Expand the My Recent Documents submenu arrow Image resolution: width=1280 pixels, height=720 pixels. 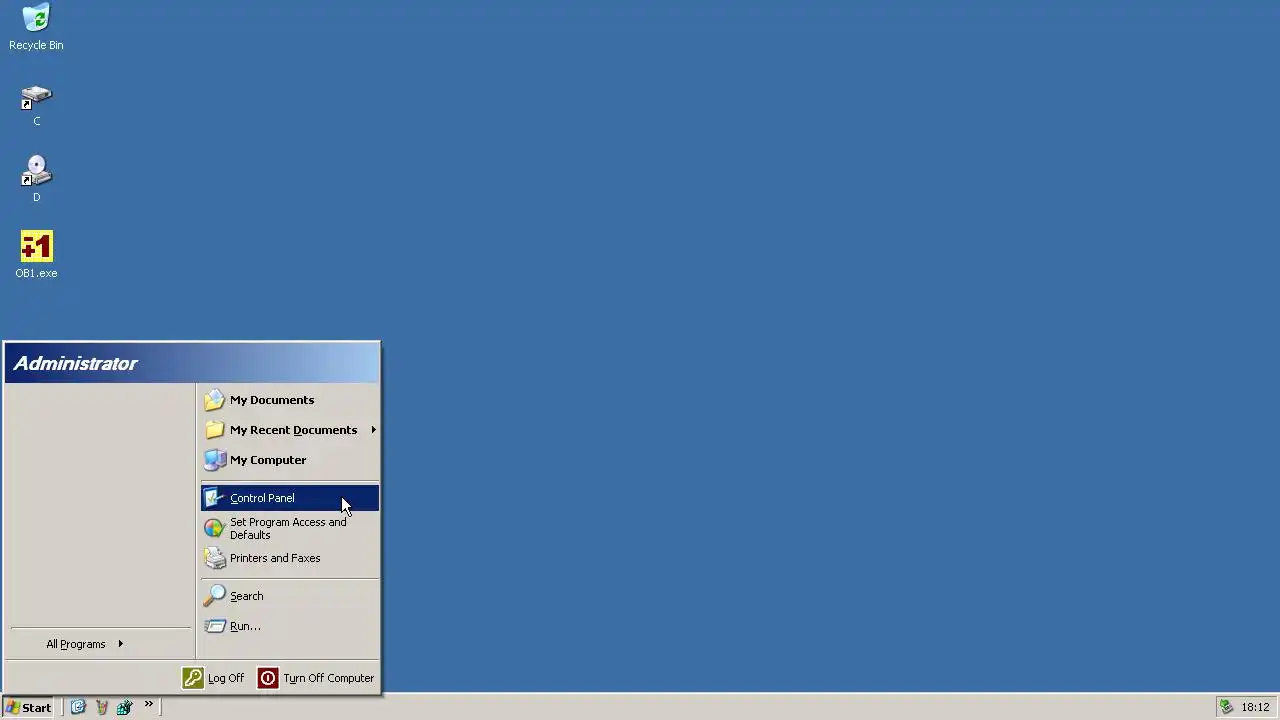click(373, 430)
